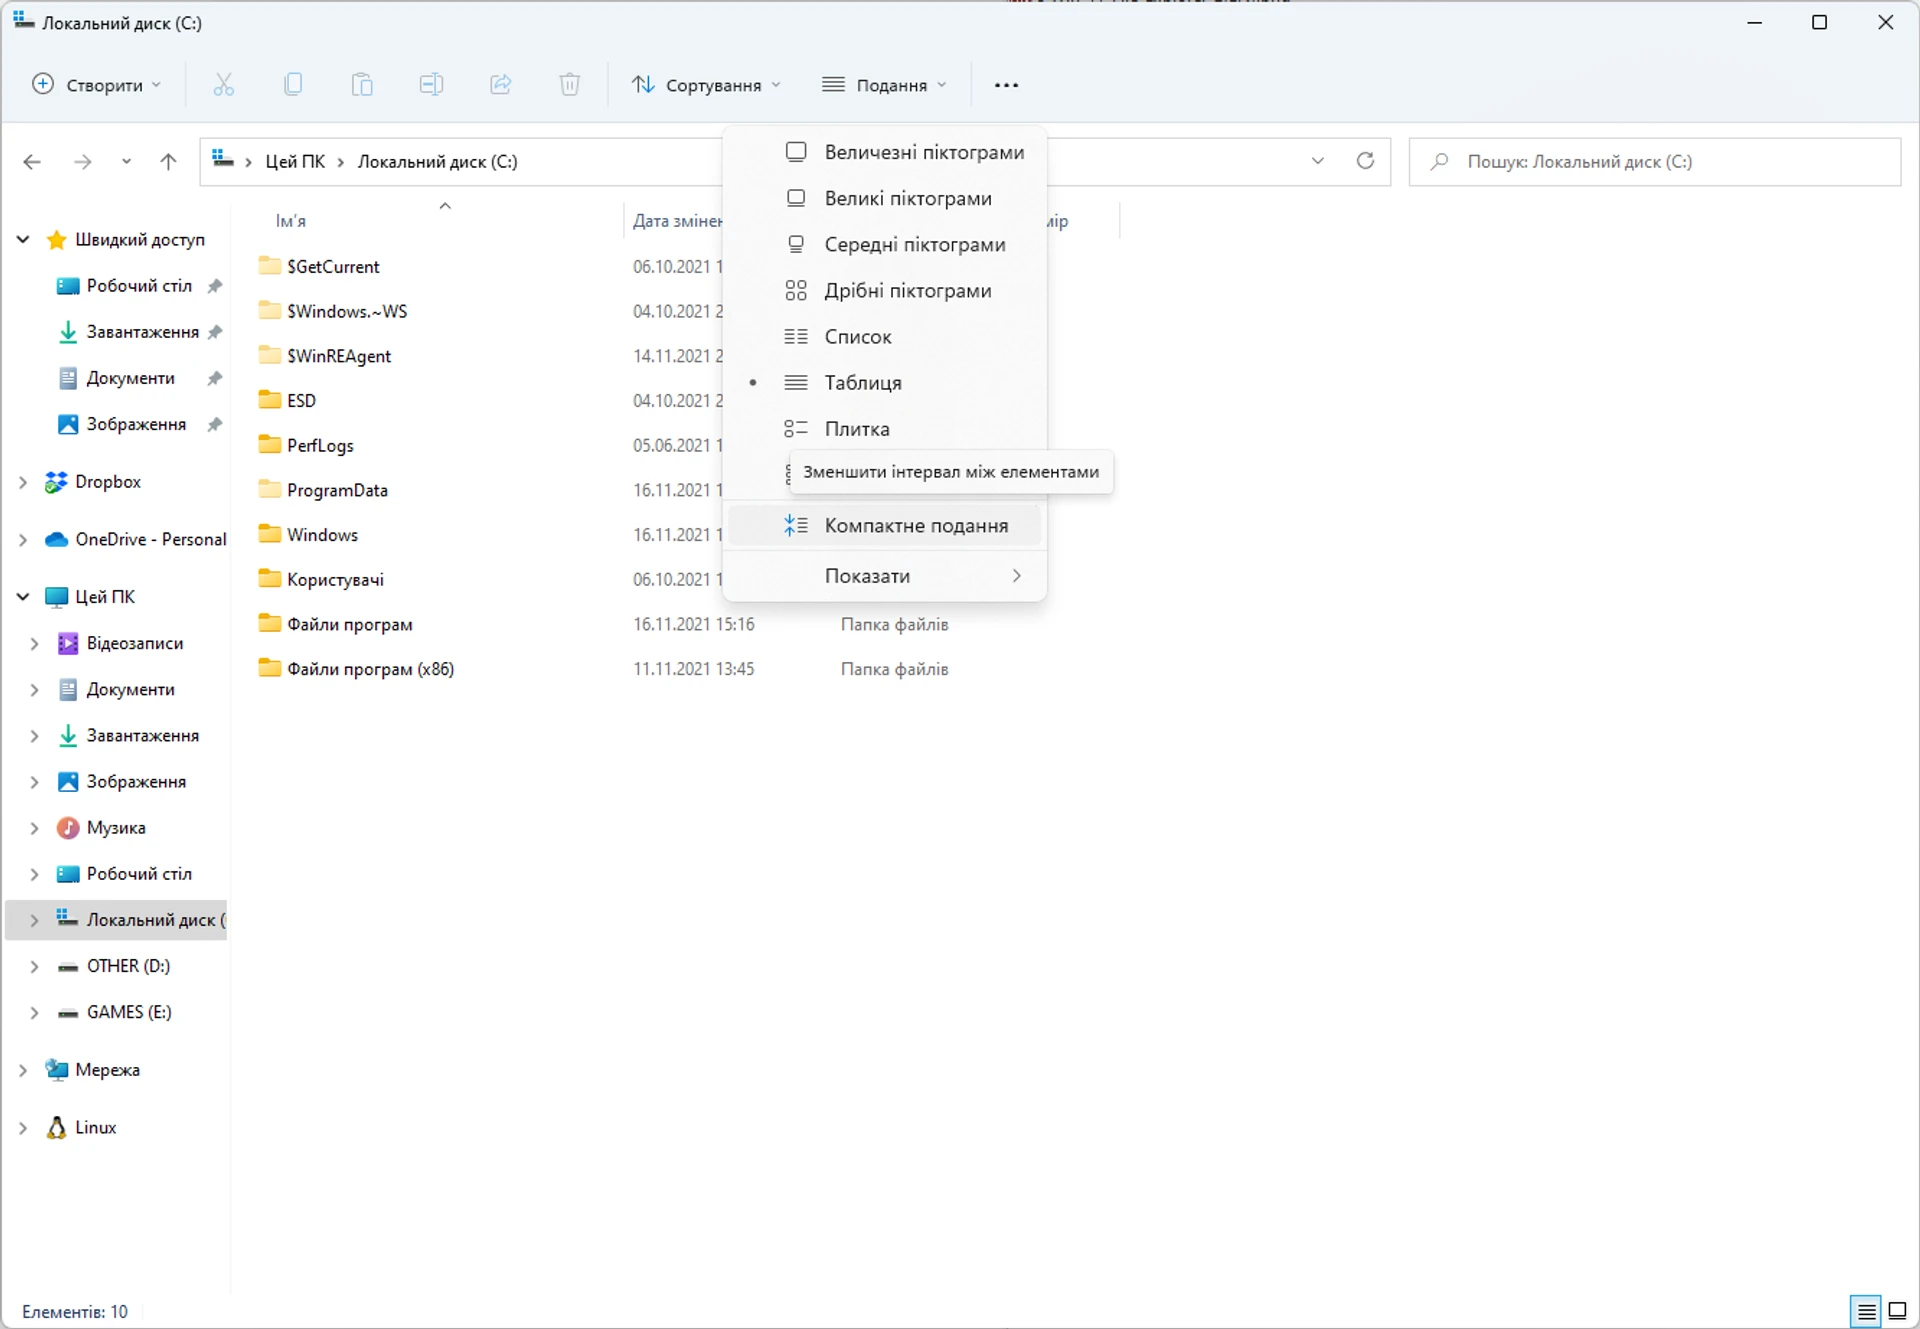Click the Відеозаписи folder icon
1920x1329 pixels.
click(68, 643)
